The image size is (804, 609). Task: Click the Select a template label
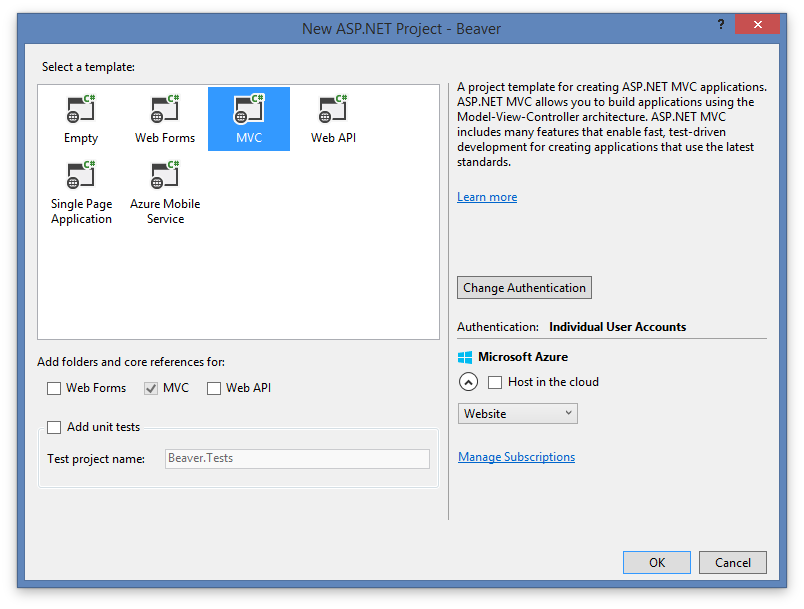pos(88,67)
